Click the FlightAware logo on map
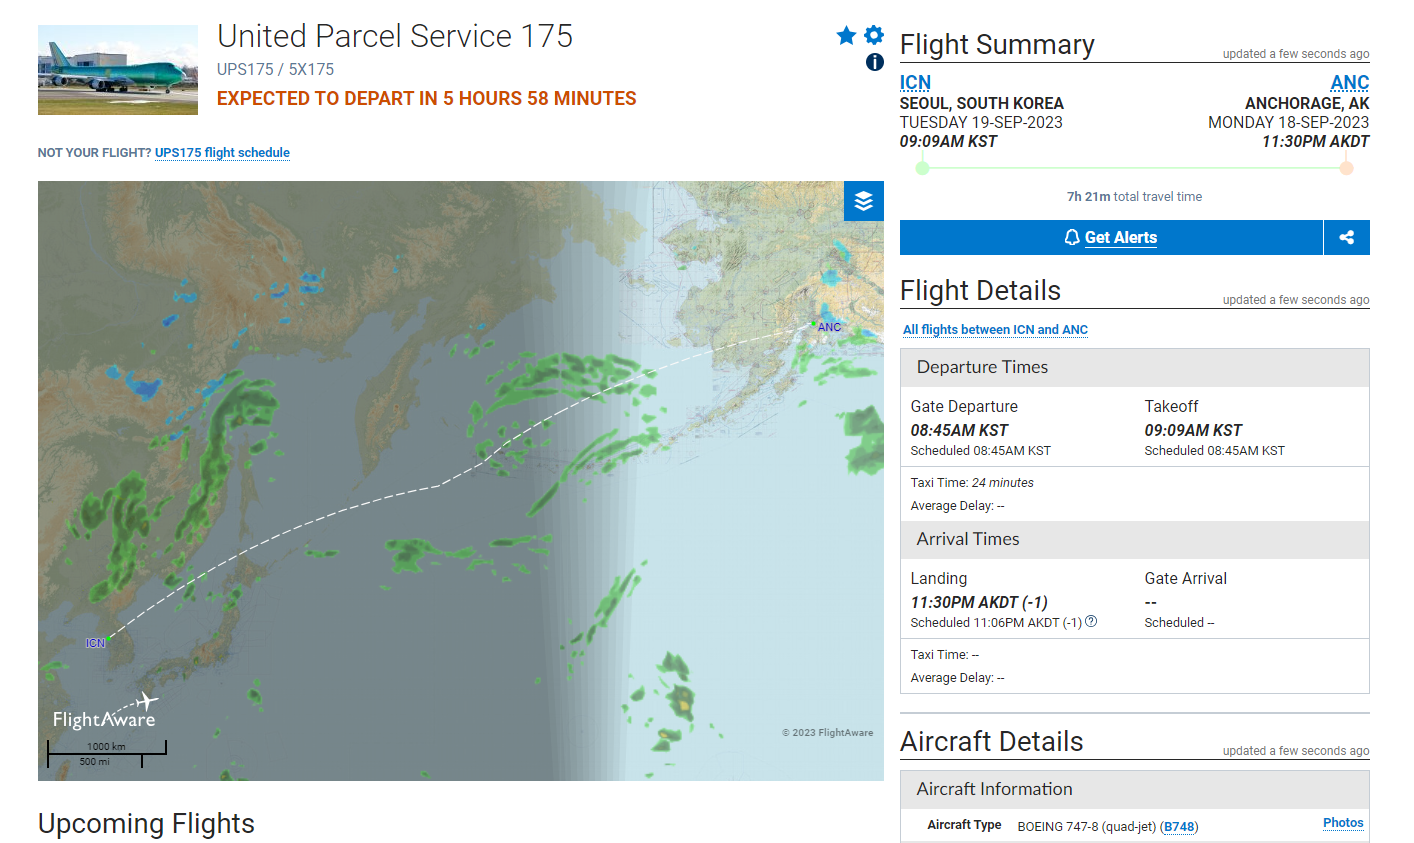The width and height of the screenshot is (1414, 843). (x=105, y=714)
